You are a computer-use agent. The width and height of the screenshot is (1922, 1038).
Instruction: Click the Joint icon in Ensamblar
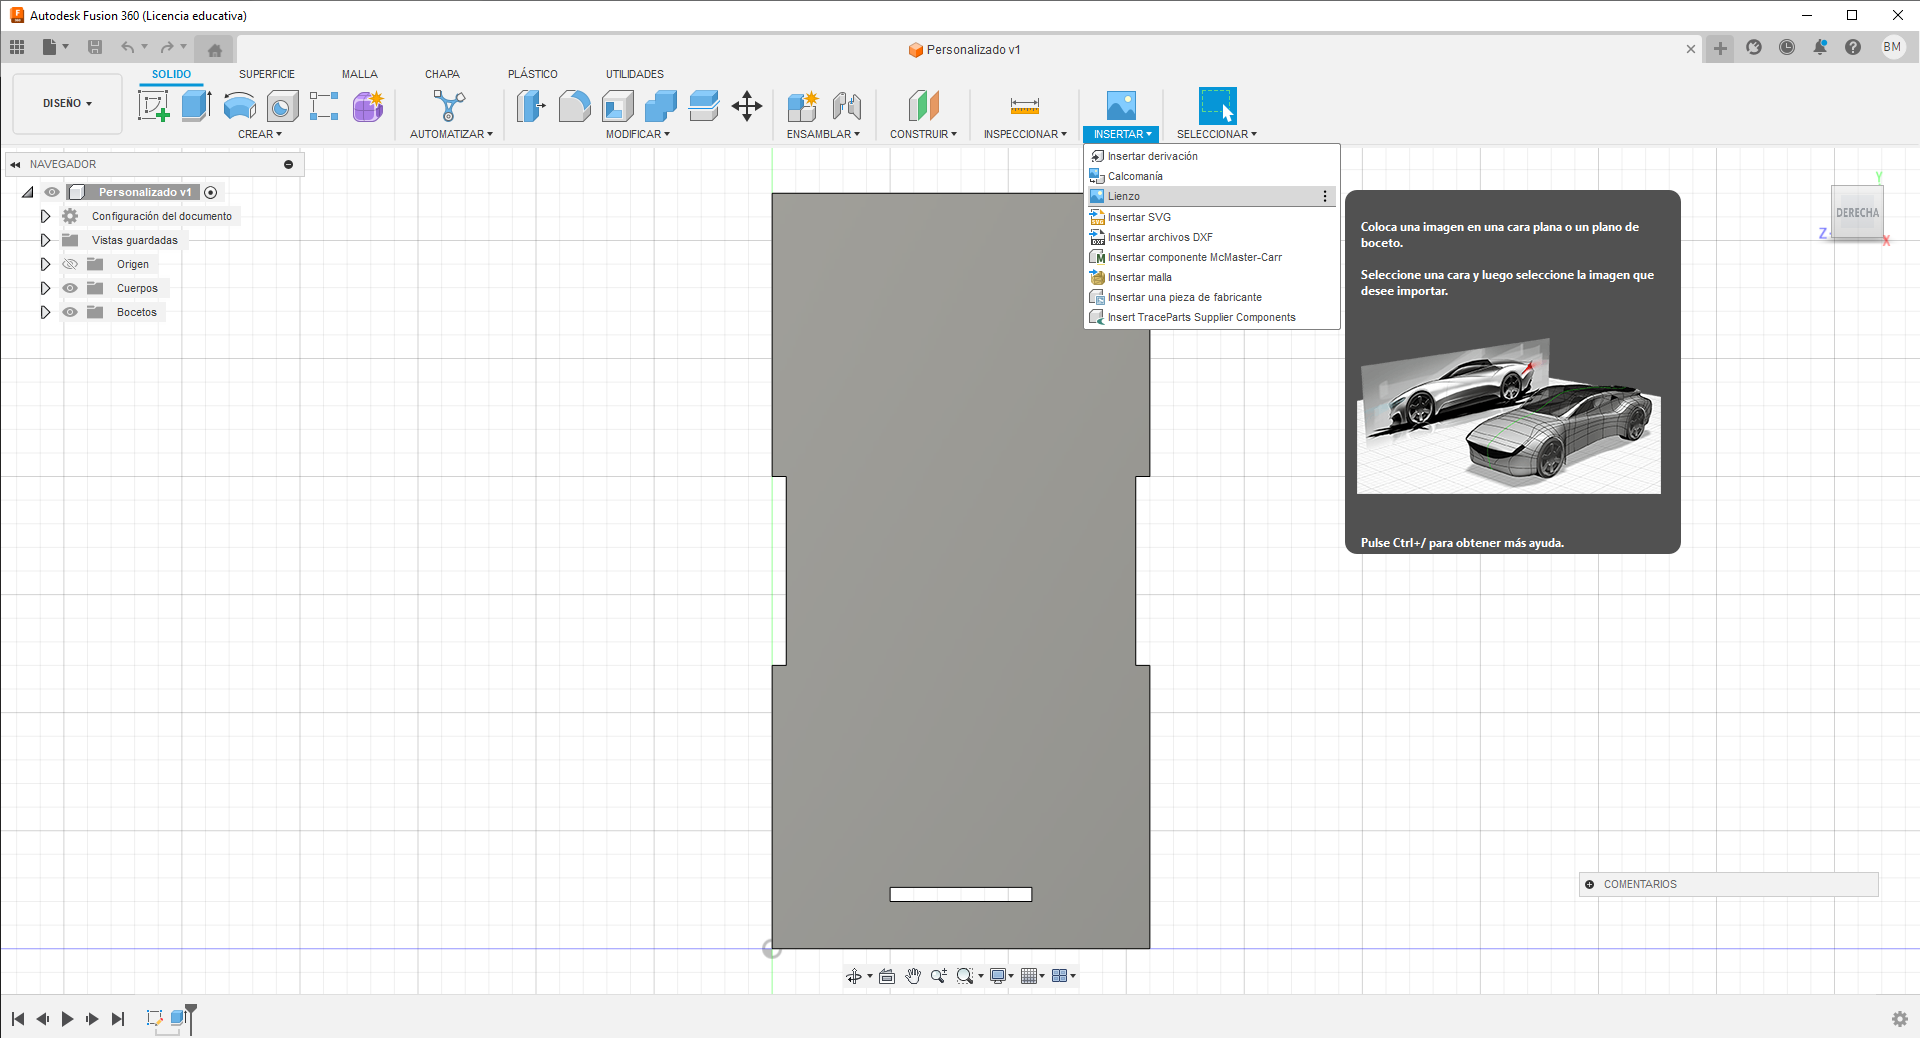(847, 106)
